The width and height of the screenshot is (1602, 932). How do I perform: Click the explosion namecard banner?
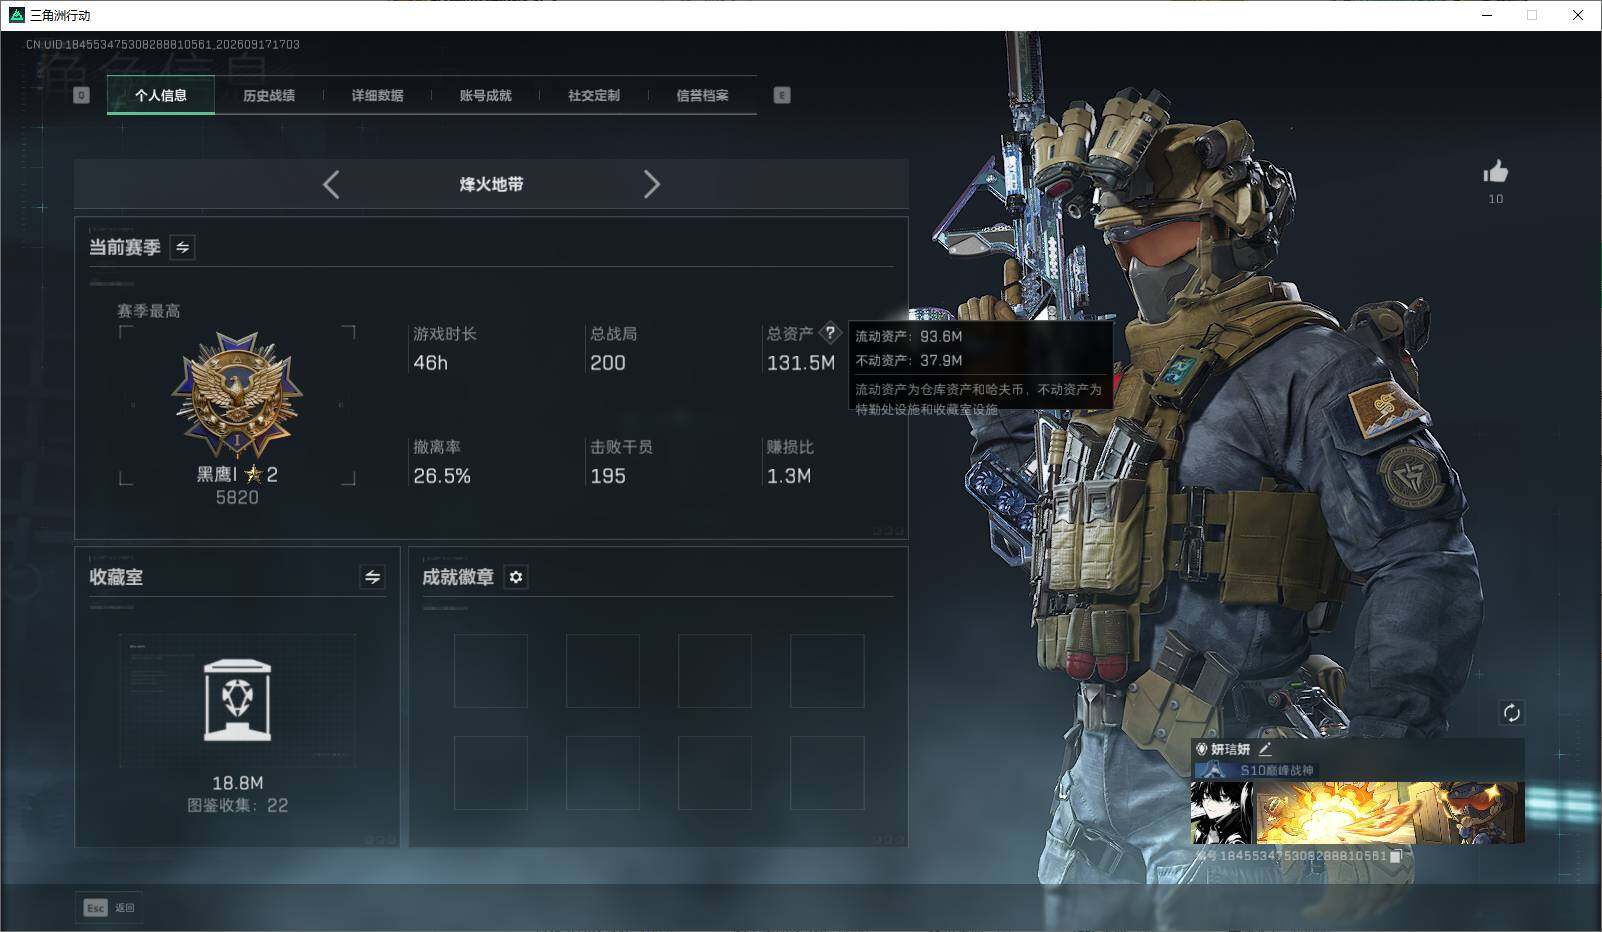(x=1390, y=813)
